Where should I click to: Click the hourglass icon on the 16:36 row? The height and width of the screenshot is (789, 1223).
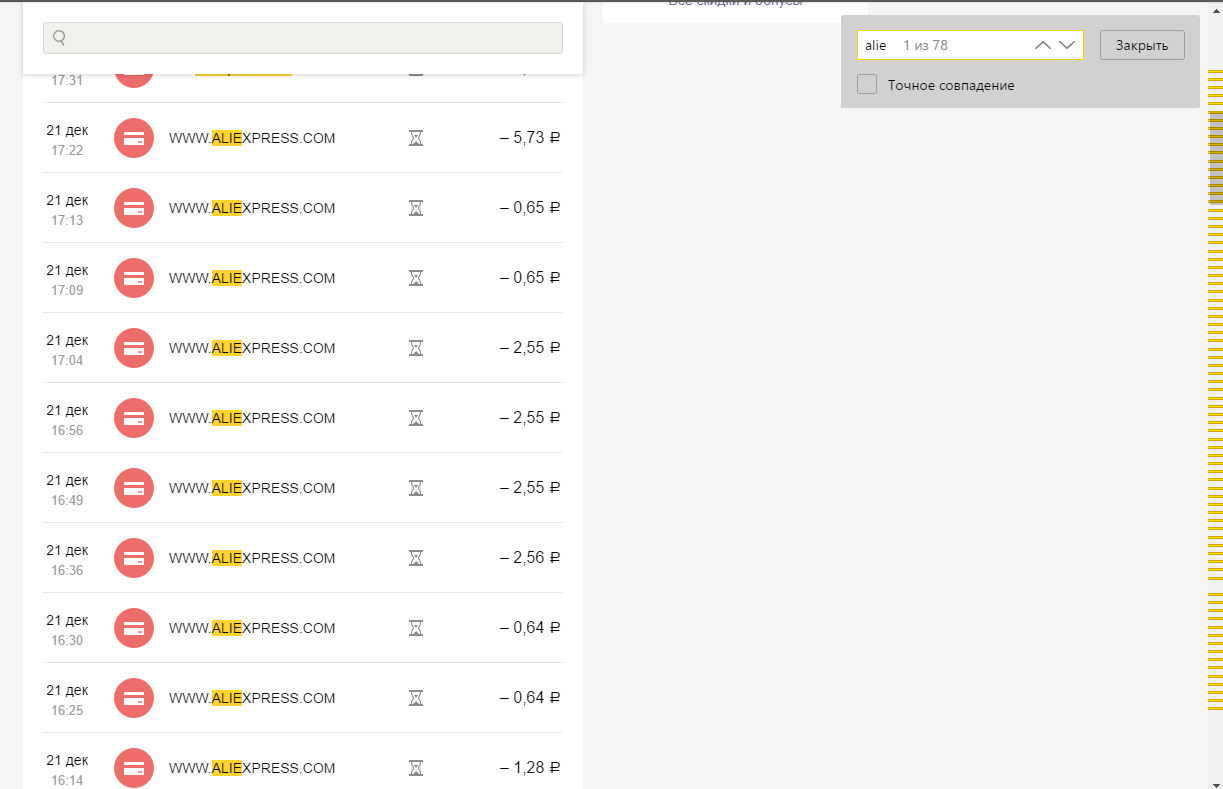tap(416, 558)
